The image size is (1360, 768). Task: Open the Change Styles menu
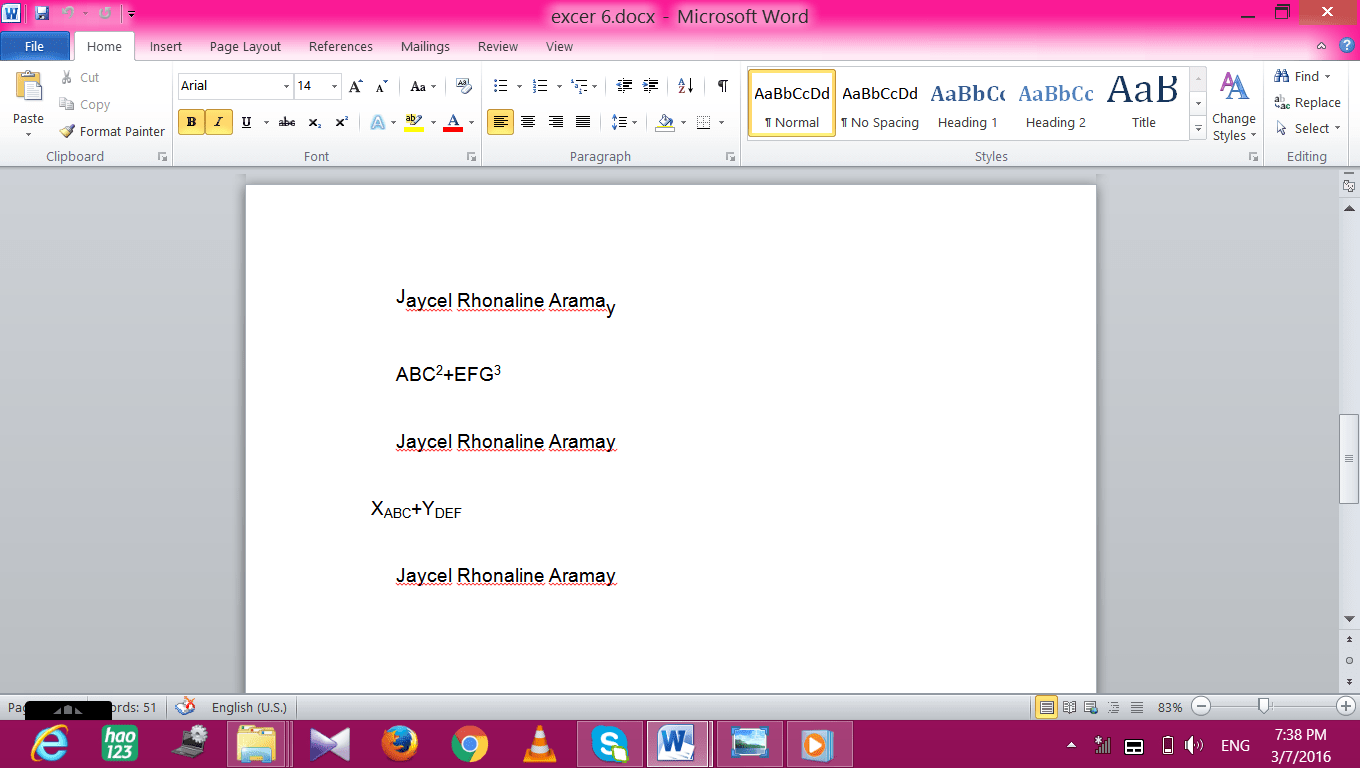point(1234,107)
